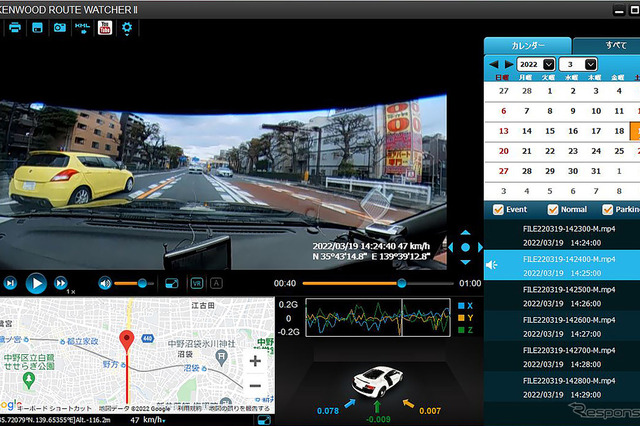Toggle Z axis graph legend

point(465,330)
